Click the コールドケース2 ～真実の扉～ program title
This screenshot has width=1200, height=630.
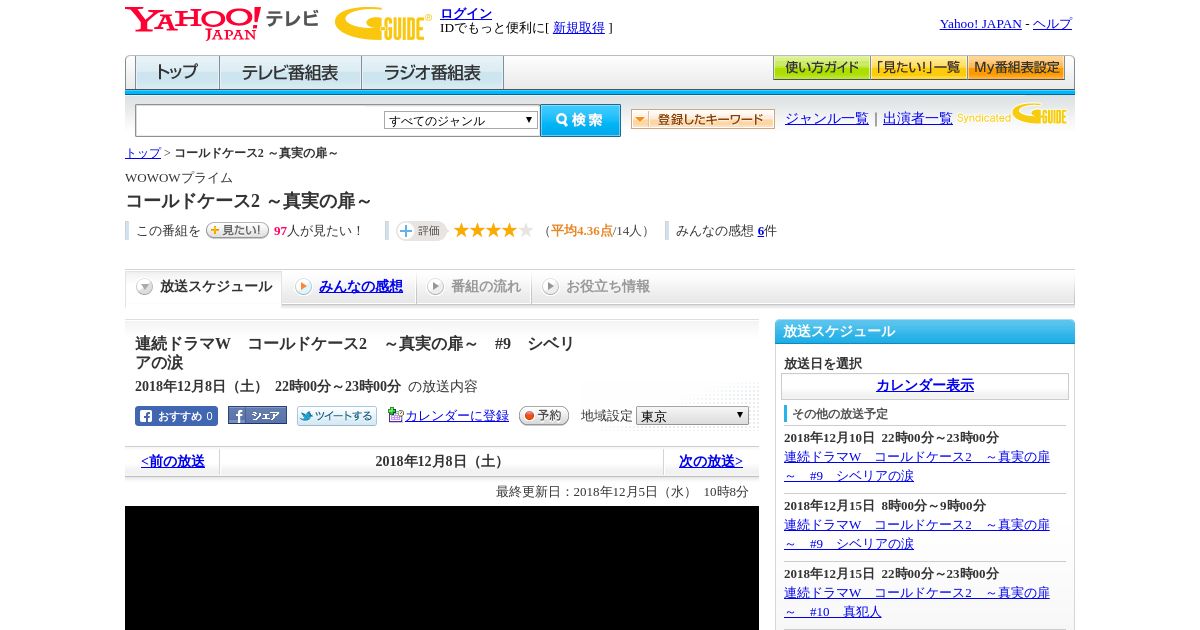(x=249, y=201)
